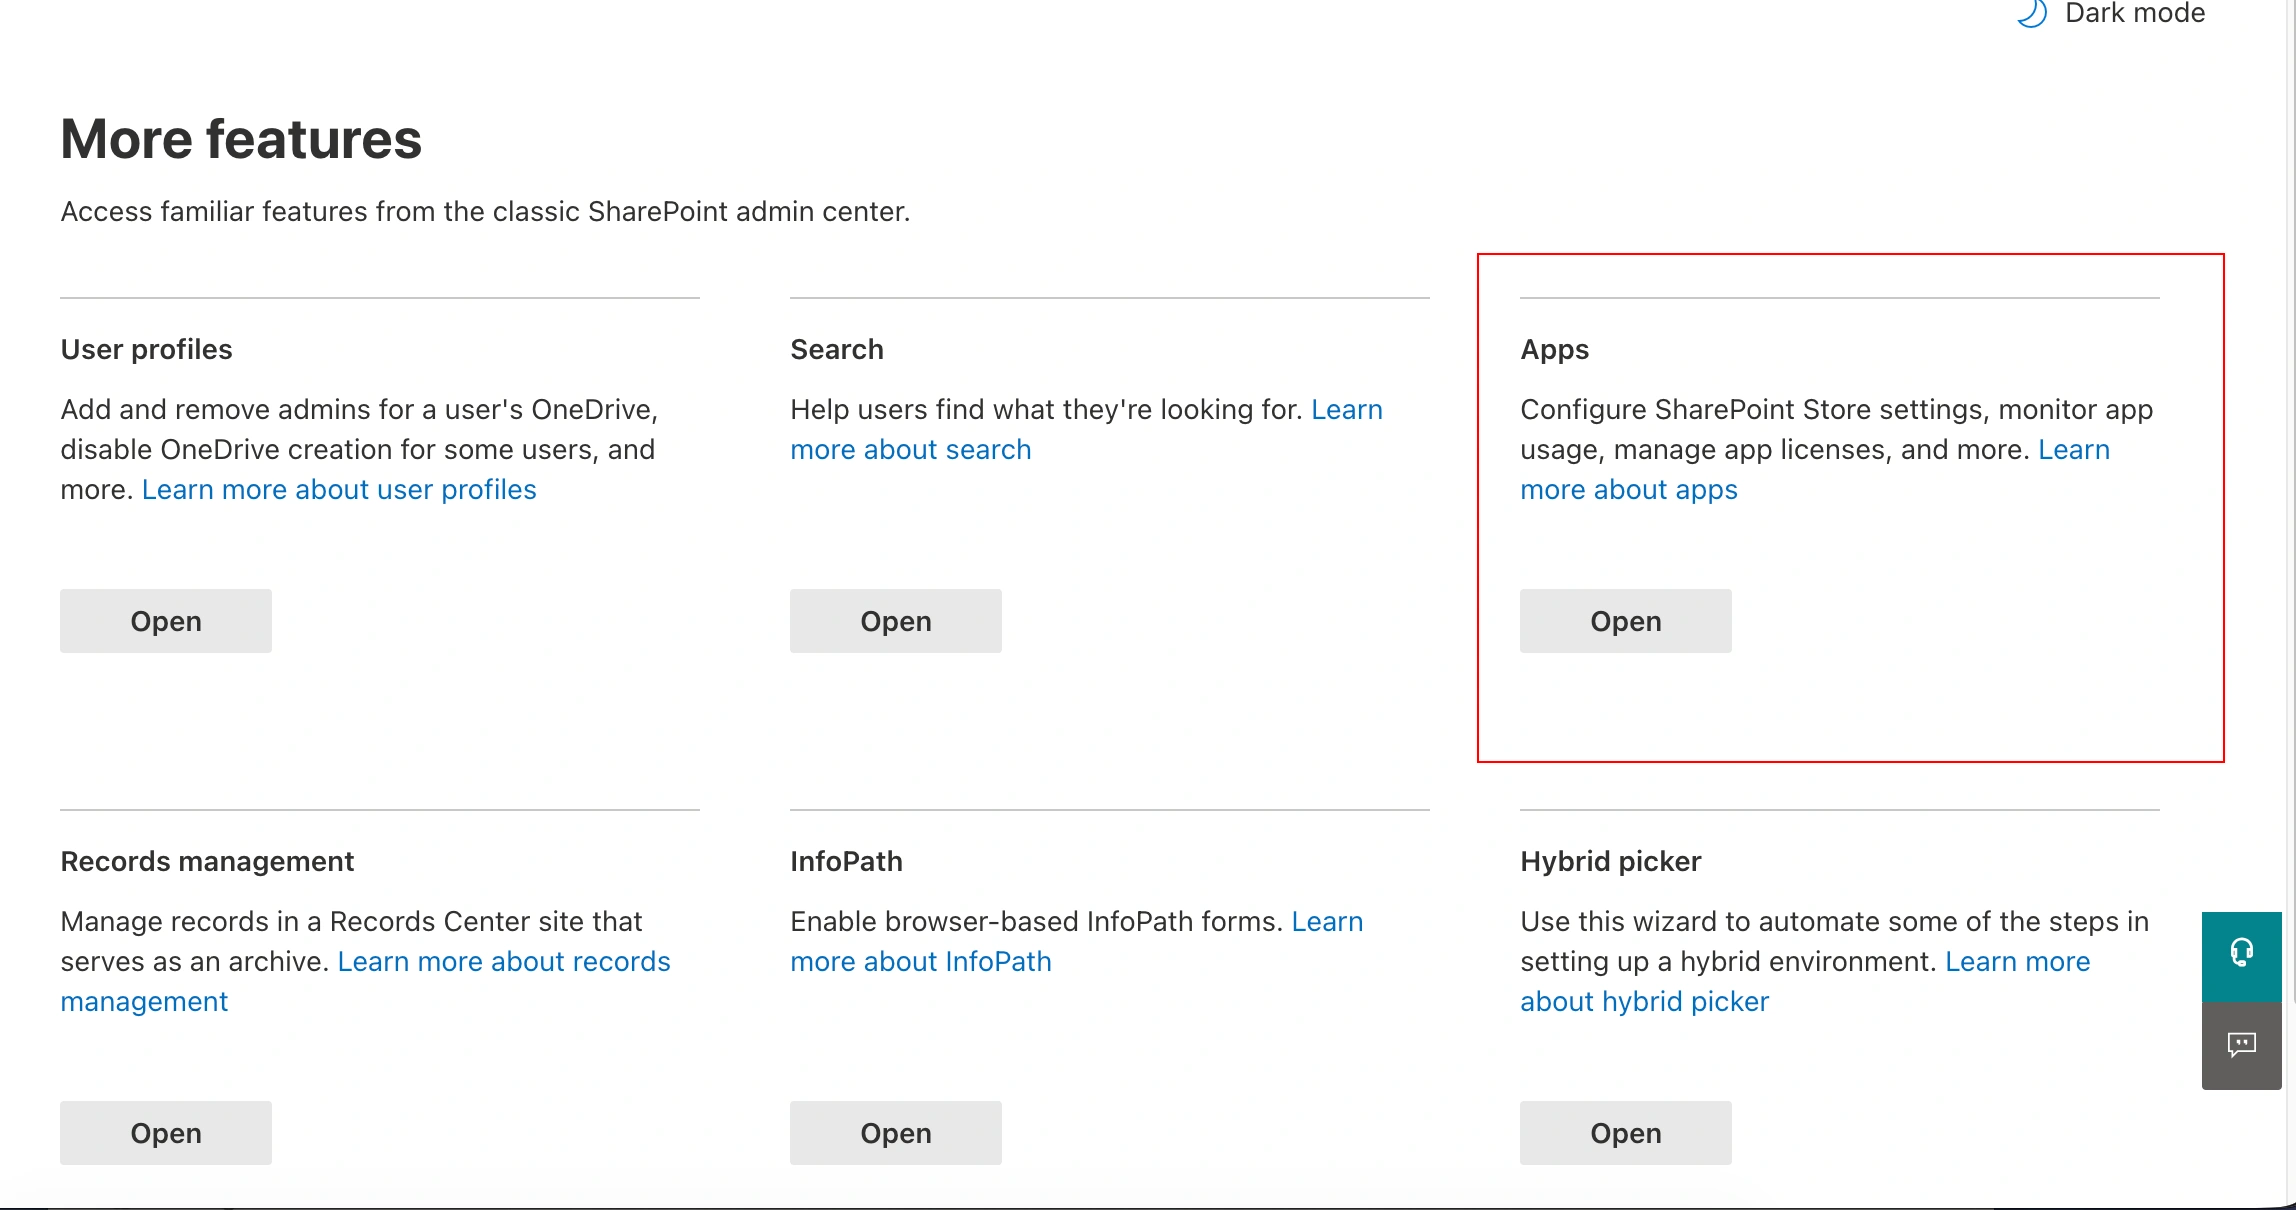
Task: Click the 'Dark mode' label text
Action: 2135,13
